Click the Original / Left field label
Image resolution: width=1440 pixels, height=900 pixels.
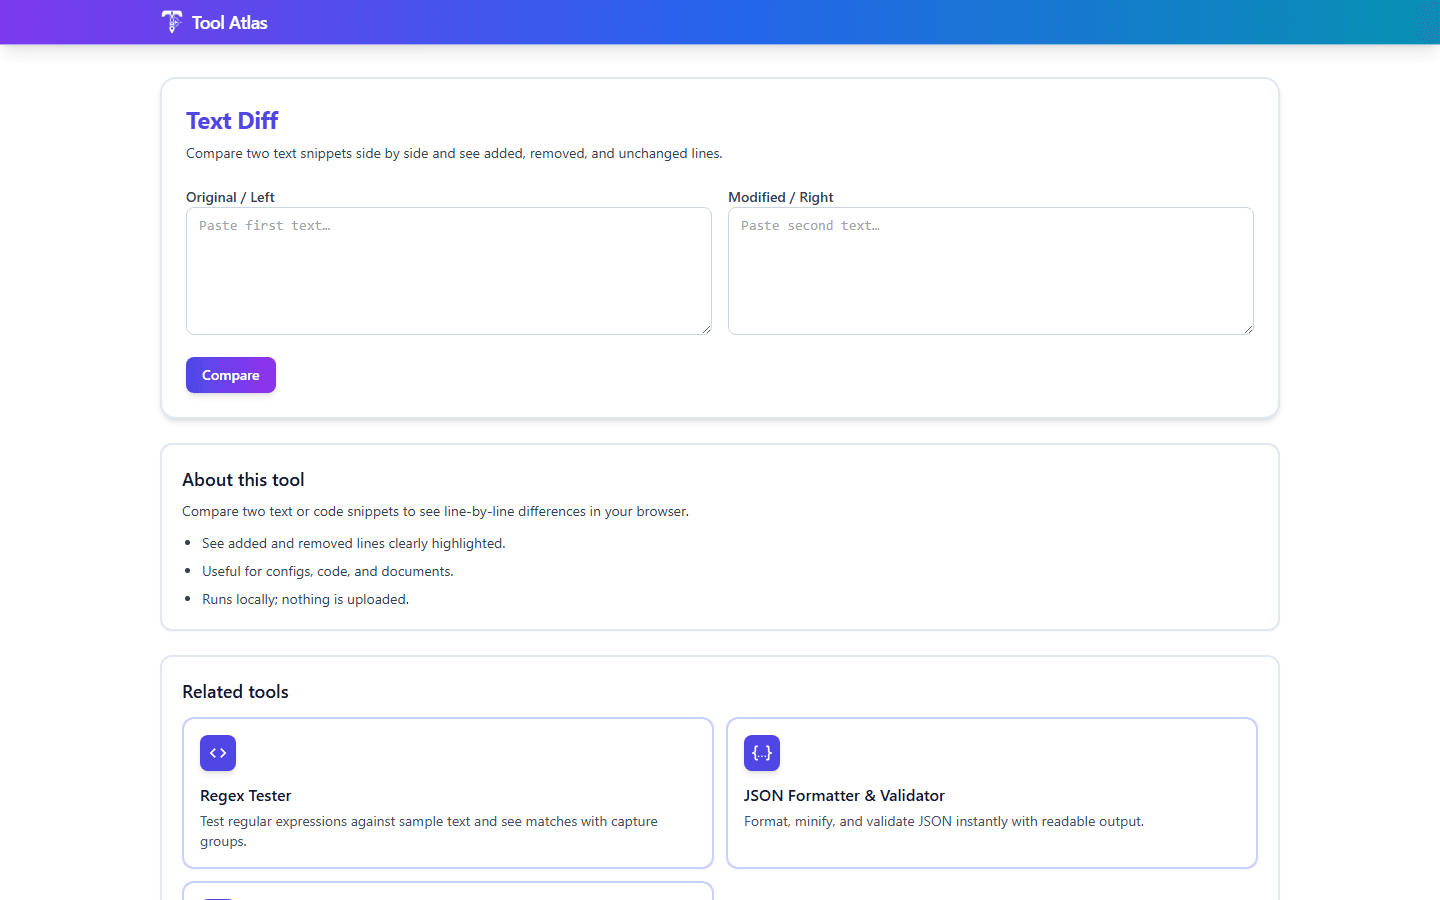tap(230, 197)
